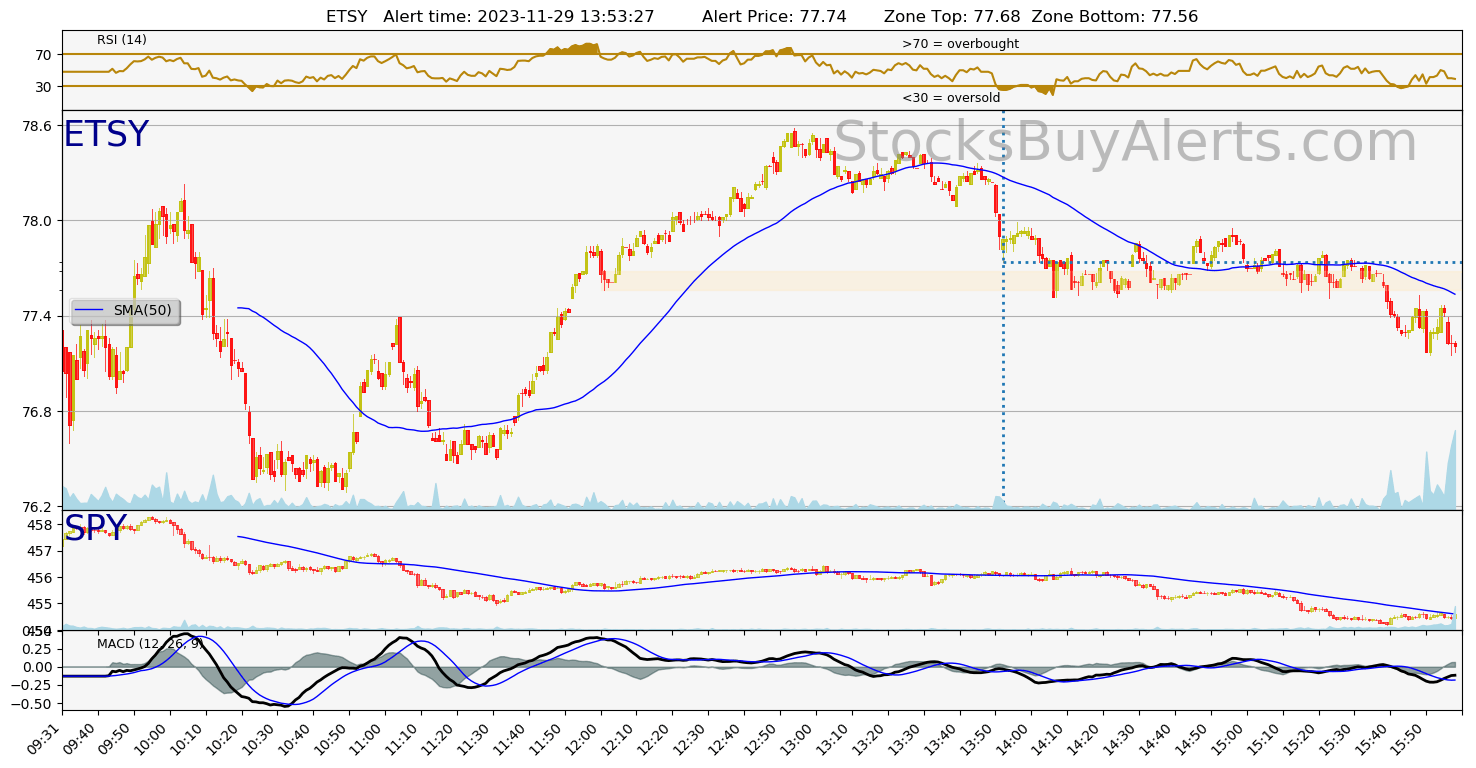Click the Zone Top 77.68 text
Screen dimensions: 1476x768
(x=950, y=17)
